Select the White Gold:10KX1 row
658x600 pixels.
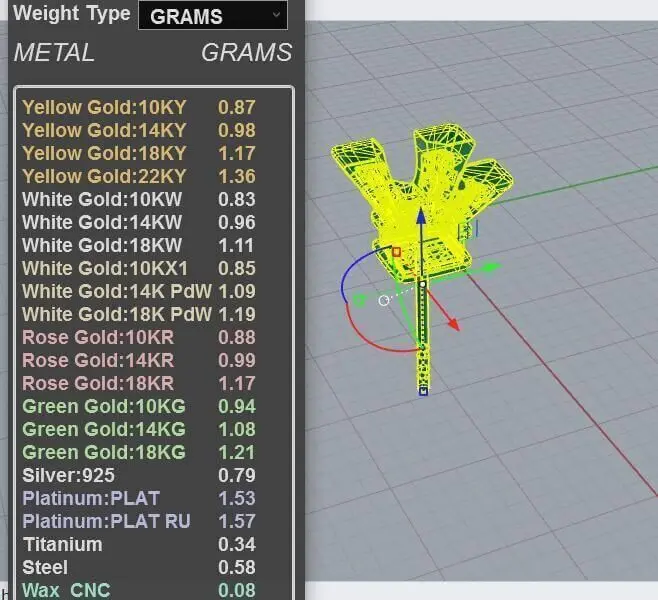[139, 269]
